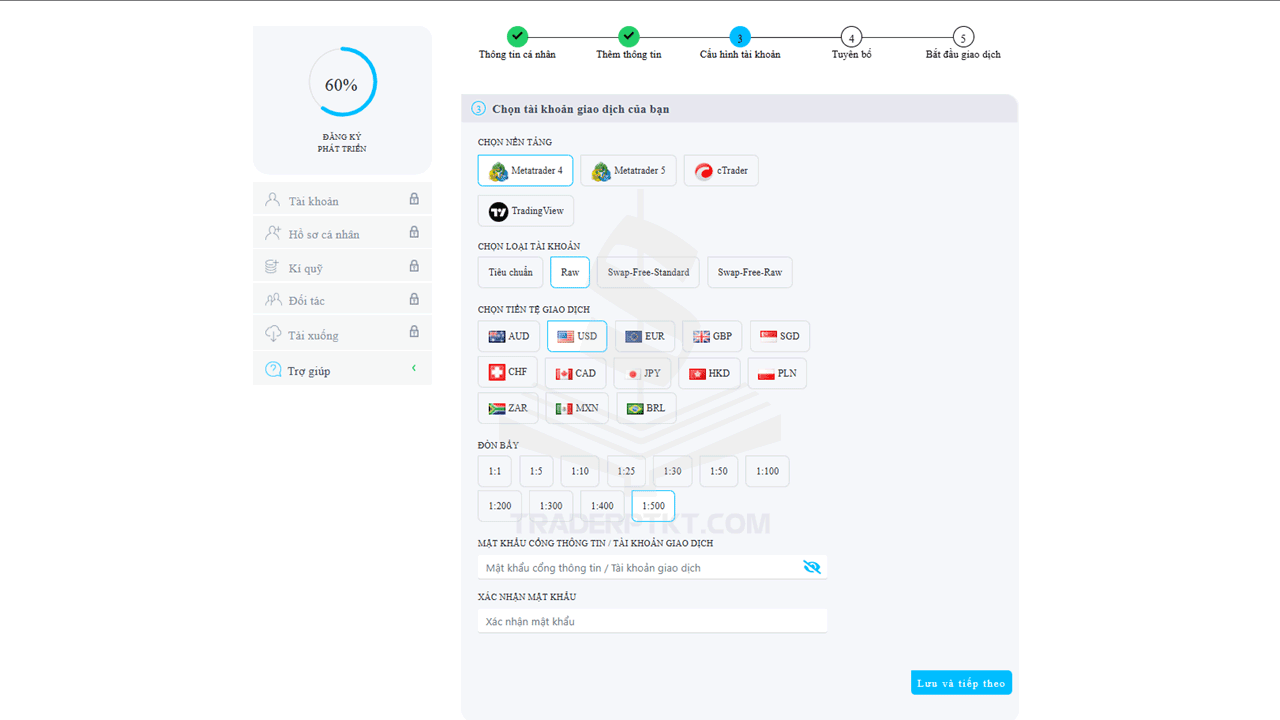Pick JPY currency option
The width and height of the screenshot is (1280, 720).
[643, 373]
